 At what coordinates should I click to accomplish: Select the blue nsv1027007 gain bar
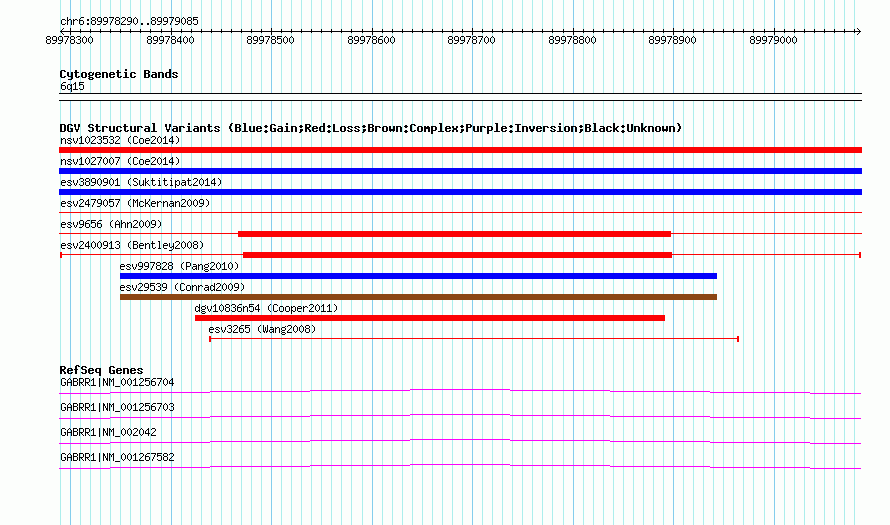click(460, 171)
